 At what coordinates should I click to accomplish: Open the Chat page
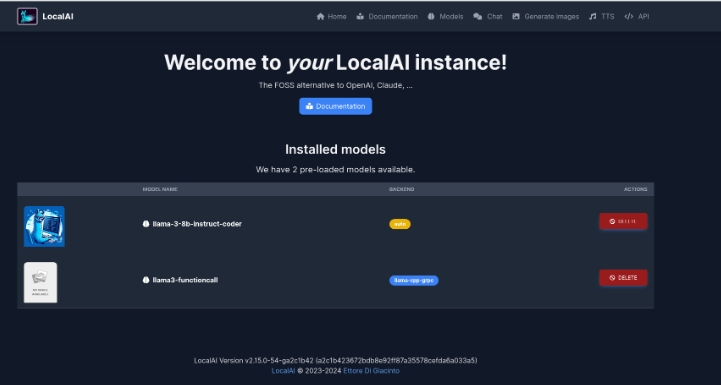(x=488, y=17)
